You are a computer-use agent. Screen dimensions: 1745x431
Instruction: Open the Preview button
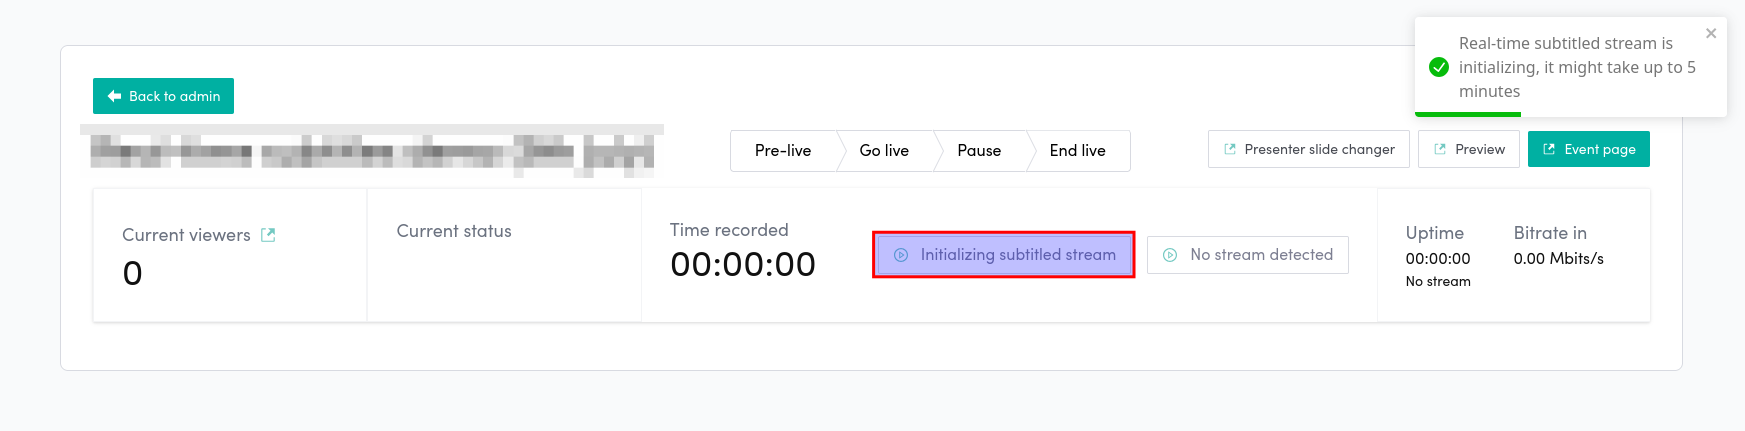click(x=1468, y=149)
